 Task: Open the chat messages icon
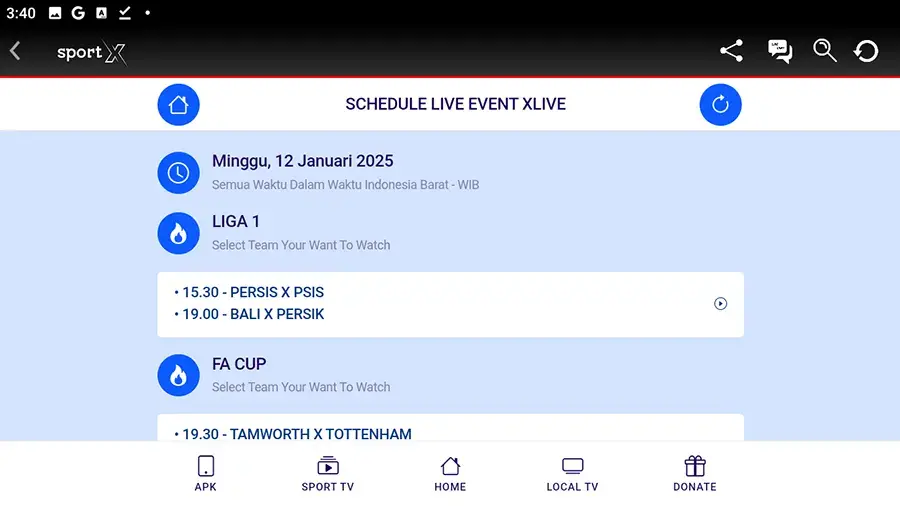click(779, 51)
